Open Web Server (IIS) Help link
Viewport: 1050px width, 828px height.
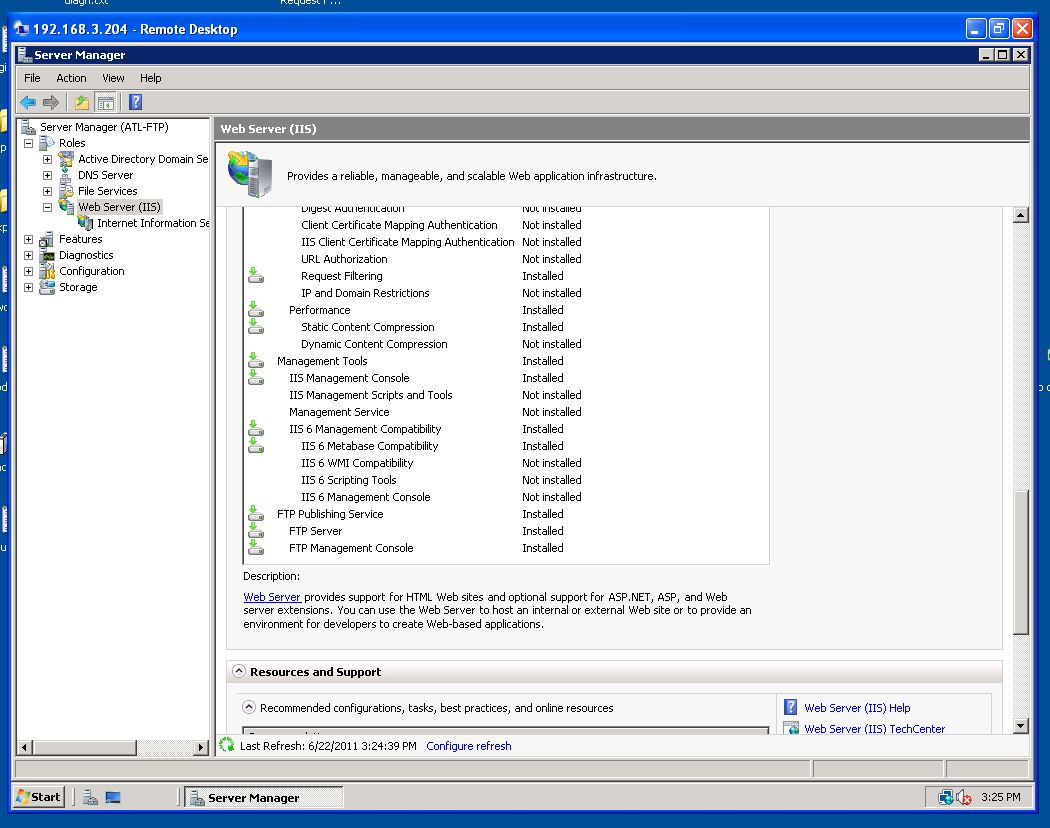tap(857, 708)
